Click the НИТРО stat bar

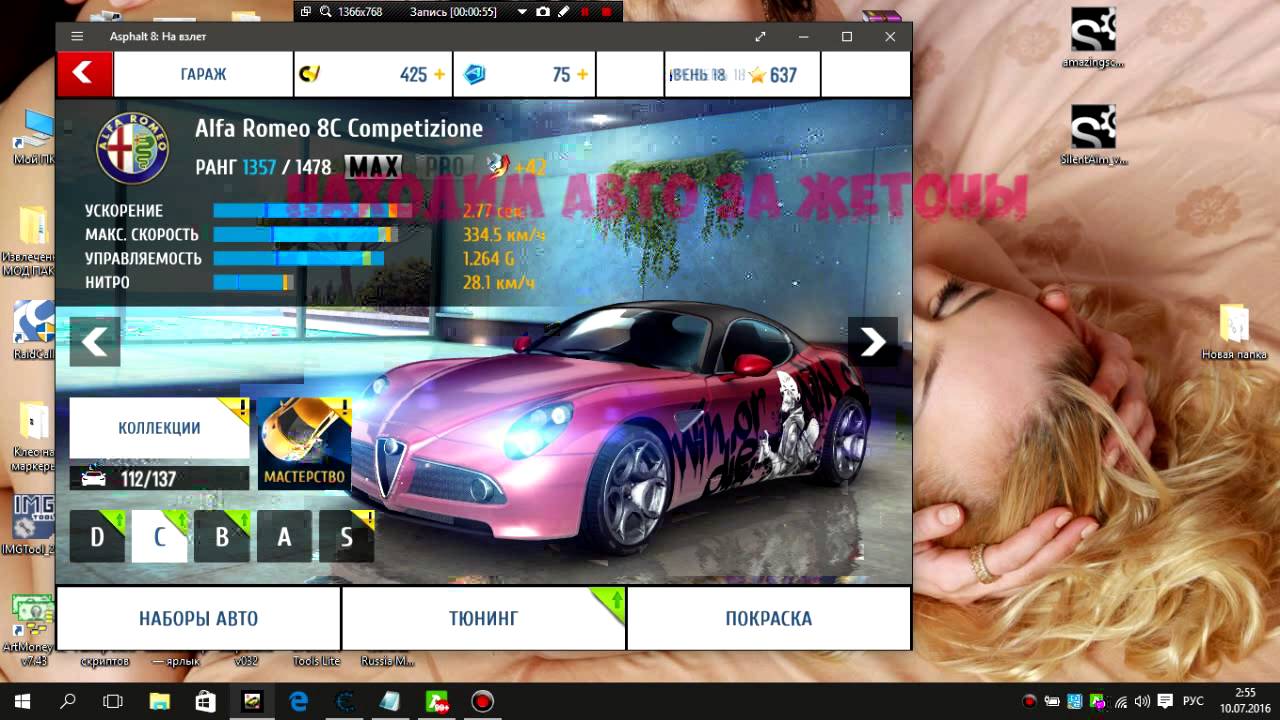point(253,283)
